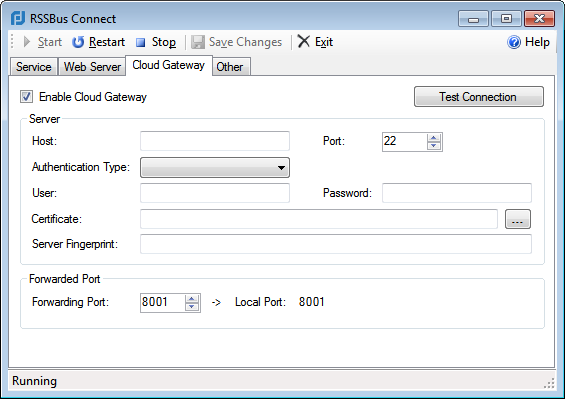Image resolution: width=565 pixels, height=399 pixels.
Task: Click the RSSBus Connect logo icon
Action: [18, 18]
